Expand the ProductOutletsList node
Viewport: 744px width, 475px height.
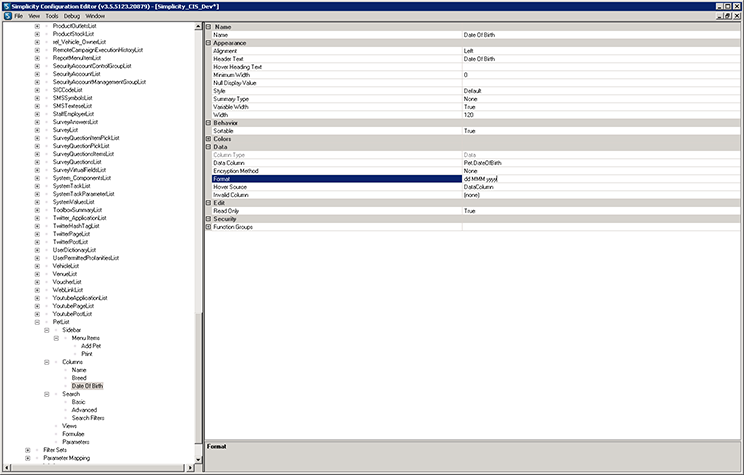(x=37, y=26)
